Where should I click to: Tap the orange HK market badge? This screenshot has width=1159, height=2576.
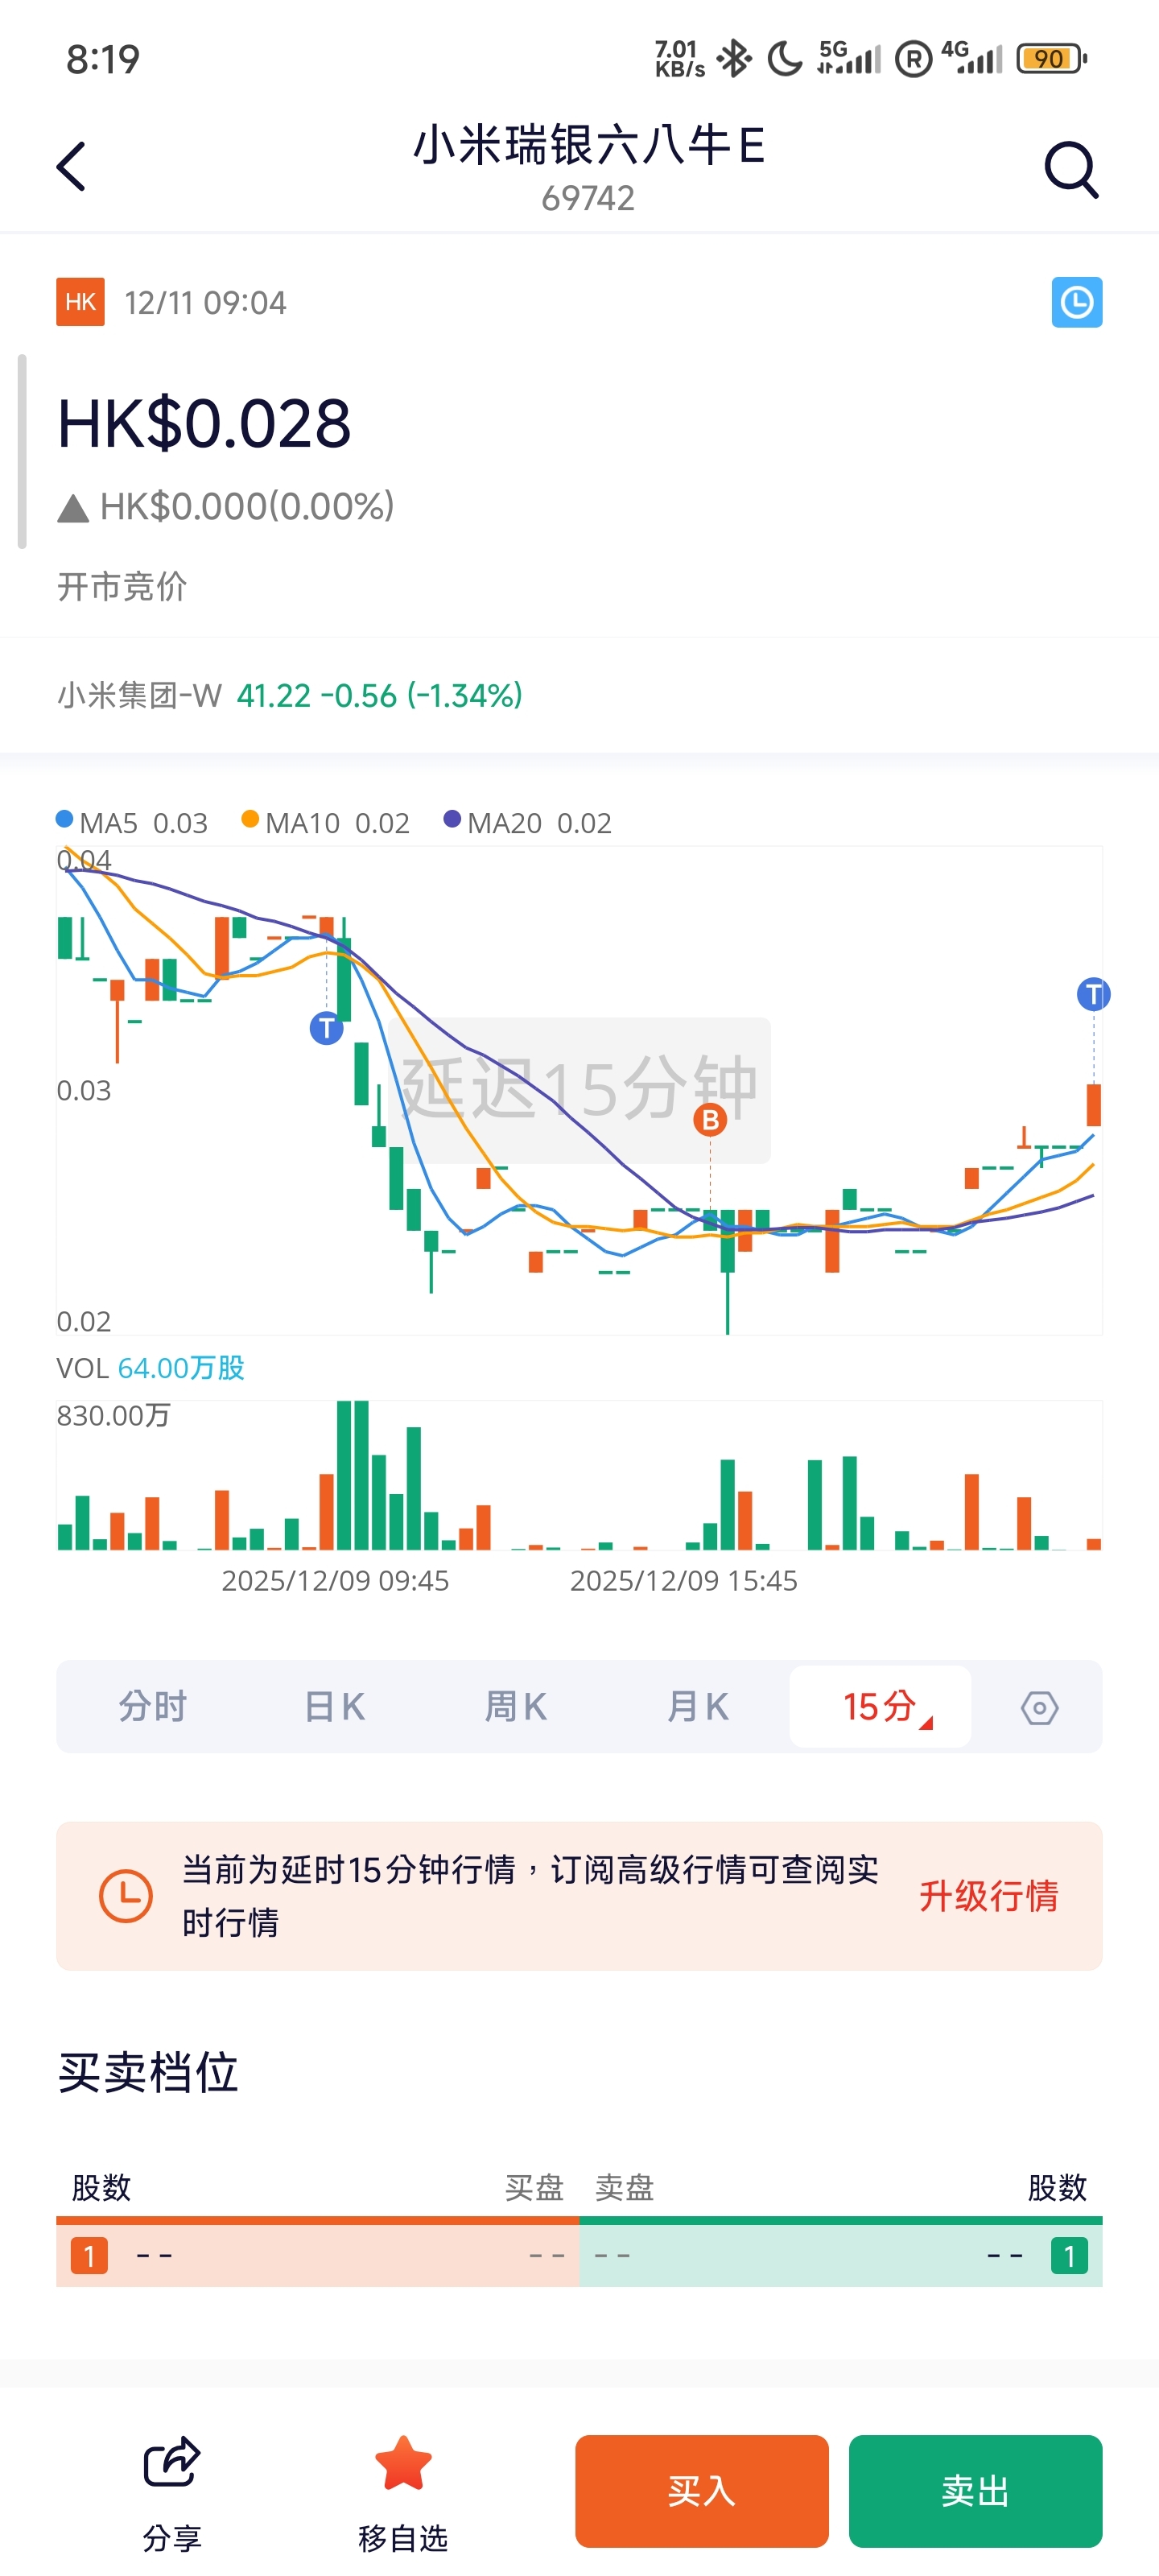click(80, 302)
